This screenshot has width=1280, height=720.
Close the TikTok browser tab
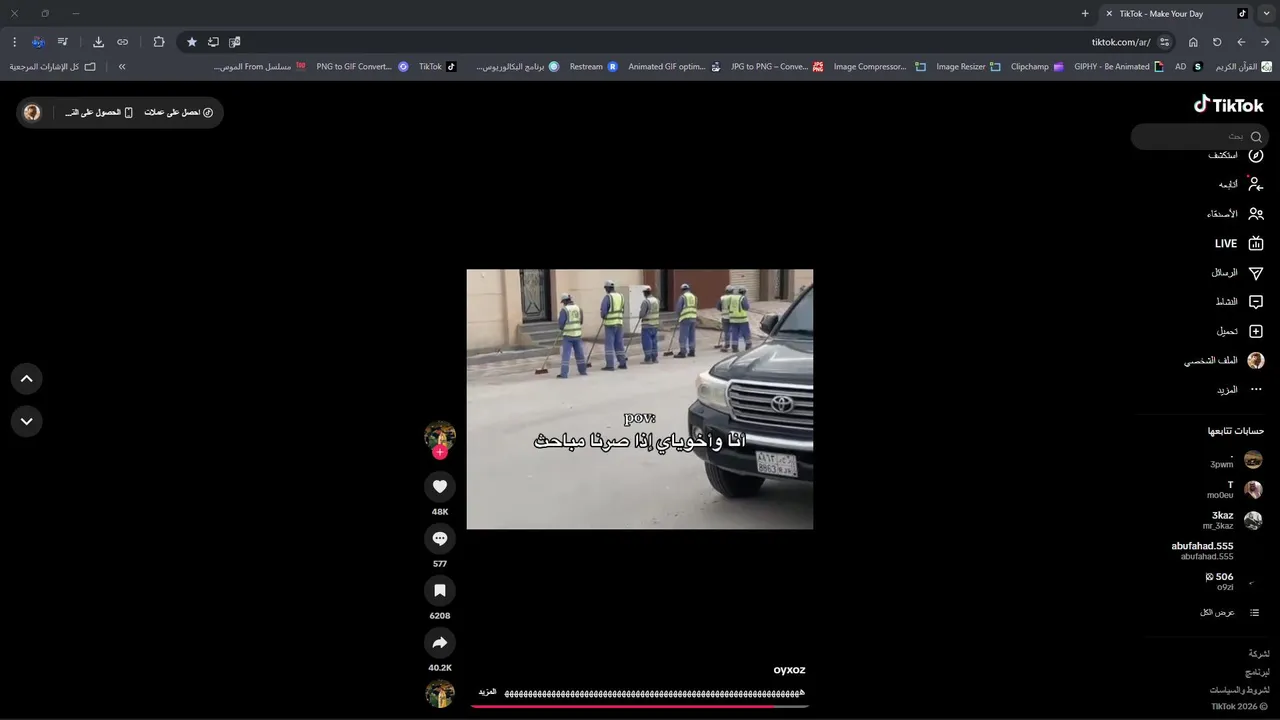tap(1109, 13)
